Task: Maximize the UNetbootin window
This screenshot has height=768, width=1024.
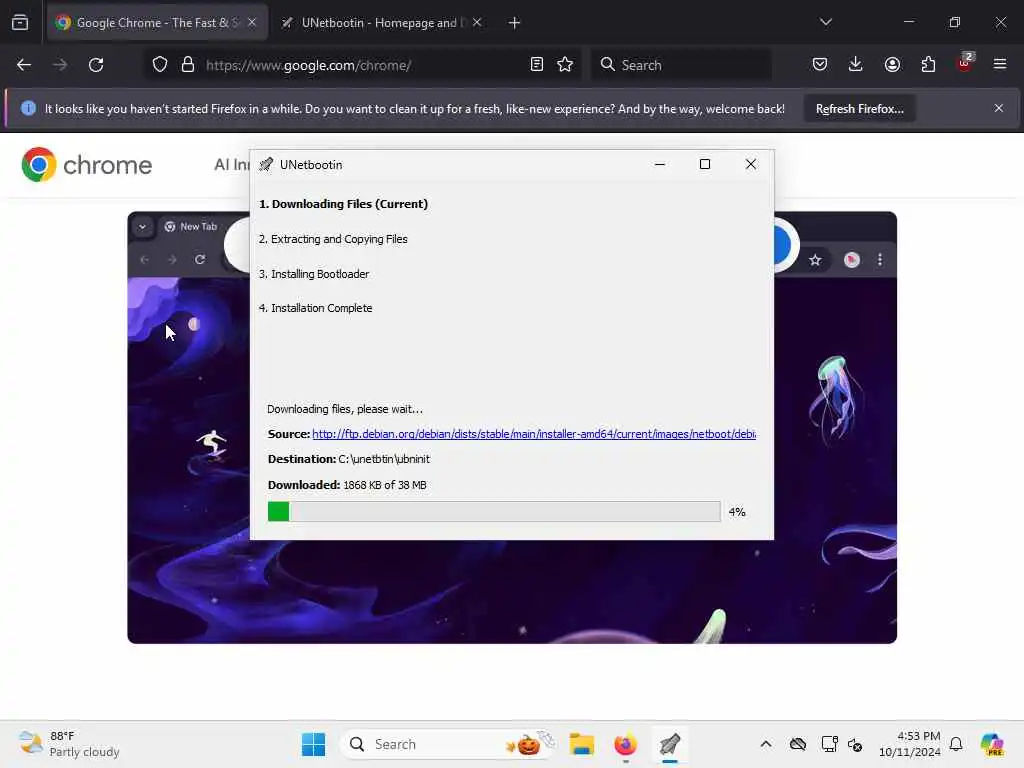Action: [x=705, y=165]
